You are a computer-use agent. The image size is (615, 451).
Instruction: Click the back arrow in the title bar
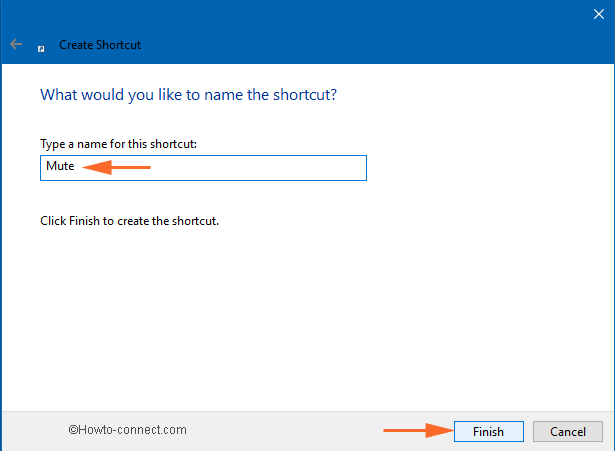[x=15, y=45]
